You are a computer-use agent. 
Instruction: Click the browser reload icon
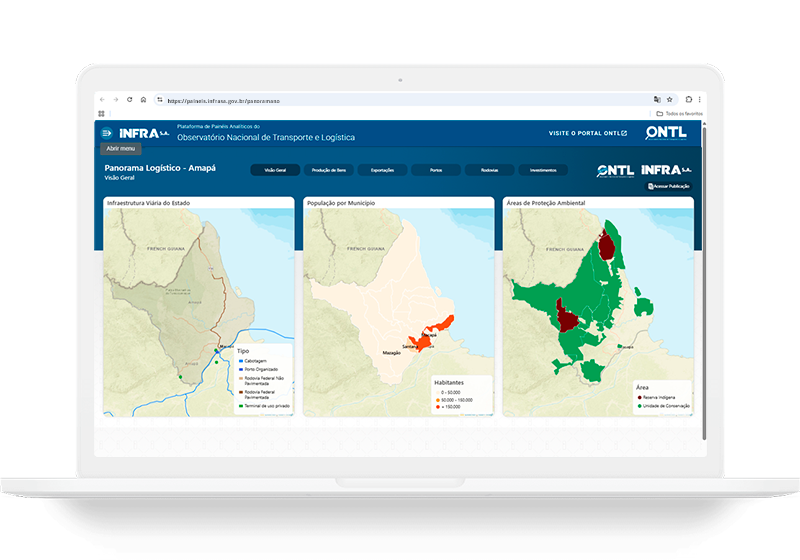(x=129, y=100)
